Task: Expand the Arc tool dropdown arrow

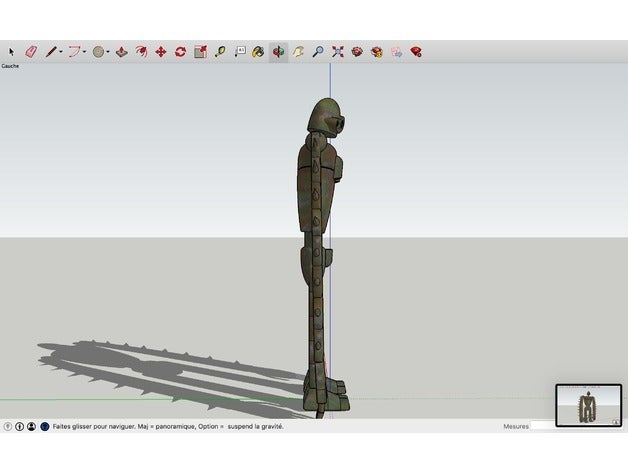Action: [x=85, y=51]
